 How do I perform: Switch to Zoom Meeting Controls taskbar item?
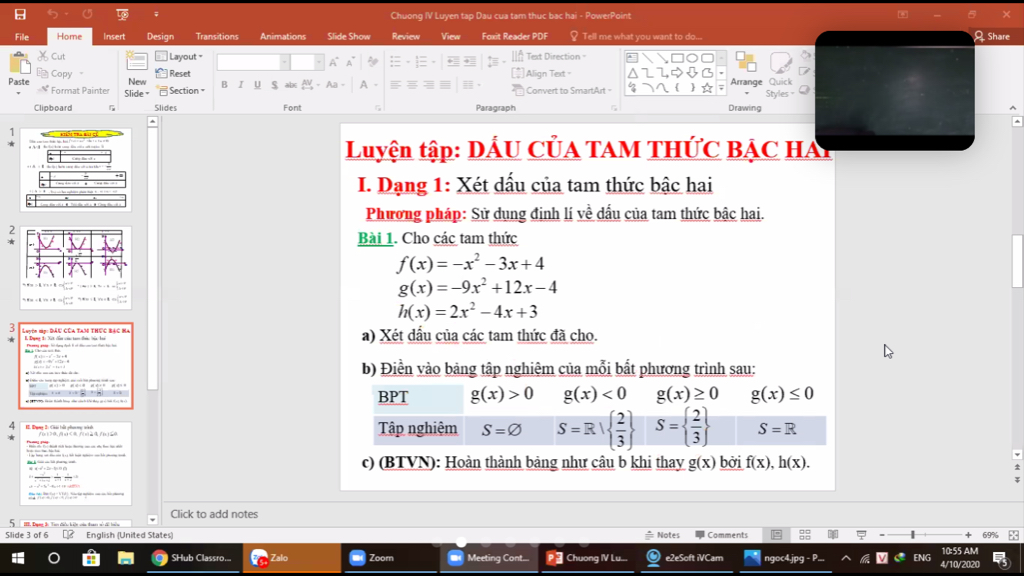pos(488,558)
